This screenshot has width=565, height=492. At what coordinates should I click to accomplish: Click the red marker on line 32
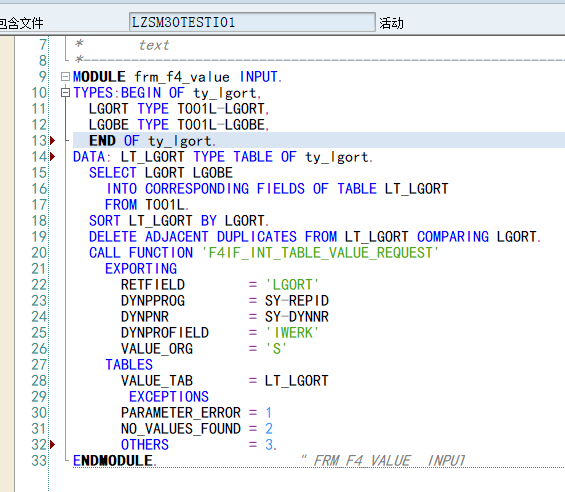point(53,444)
